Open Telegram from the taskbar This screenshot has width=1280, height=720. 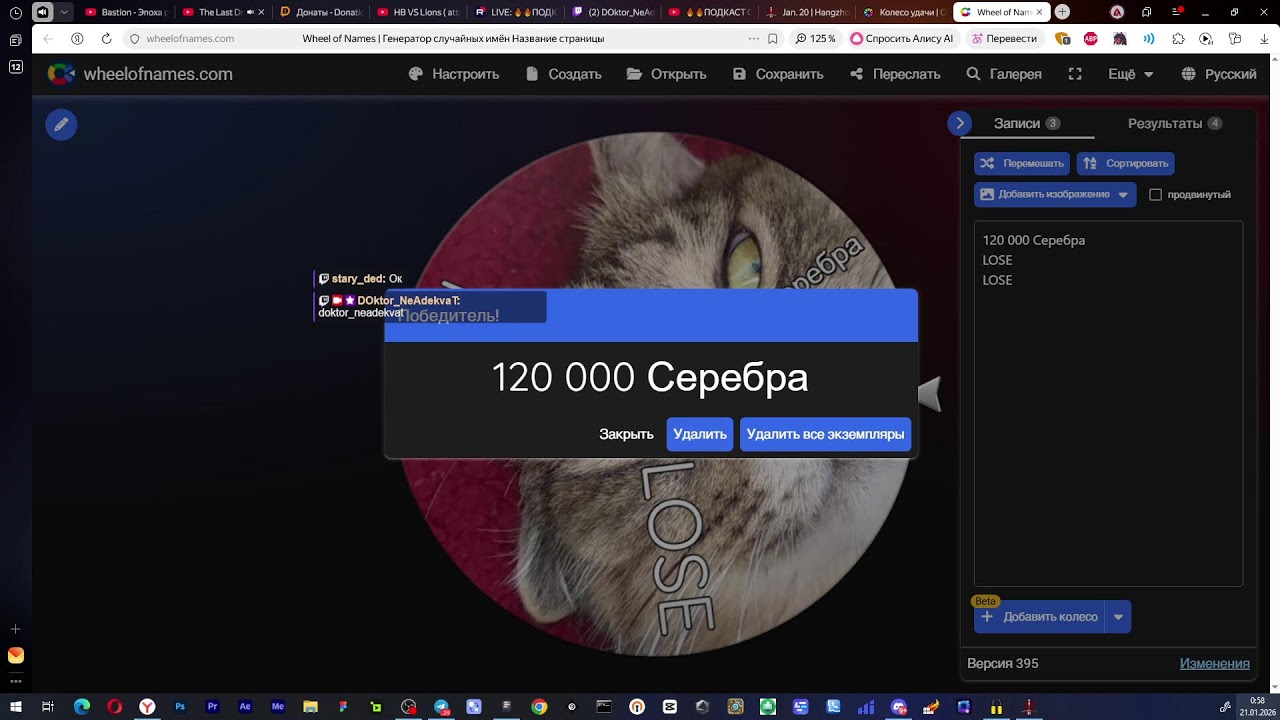click(x=441, y=707)
